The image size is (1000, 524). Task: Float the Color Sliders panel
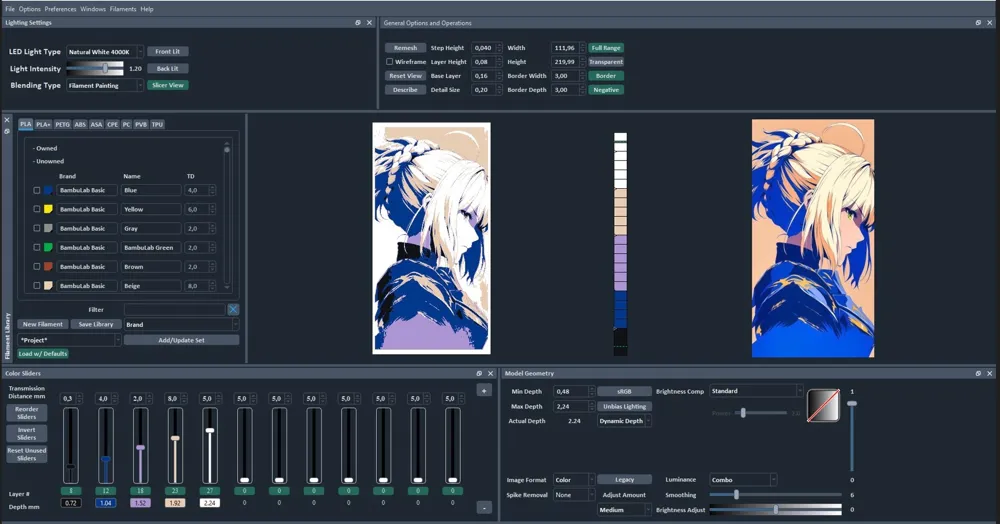tap(479, 374)
